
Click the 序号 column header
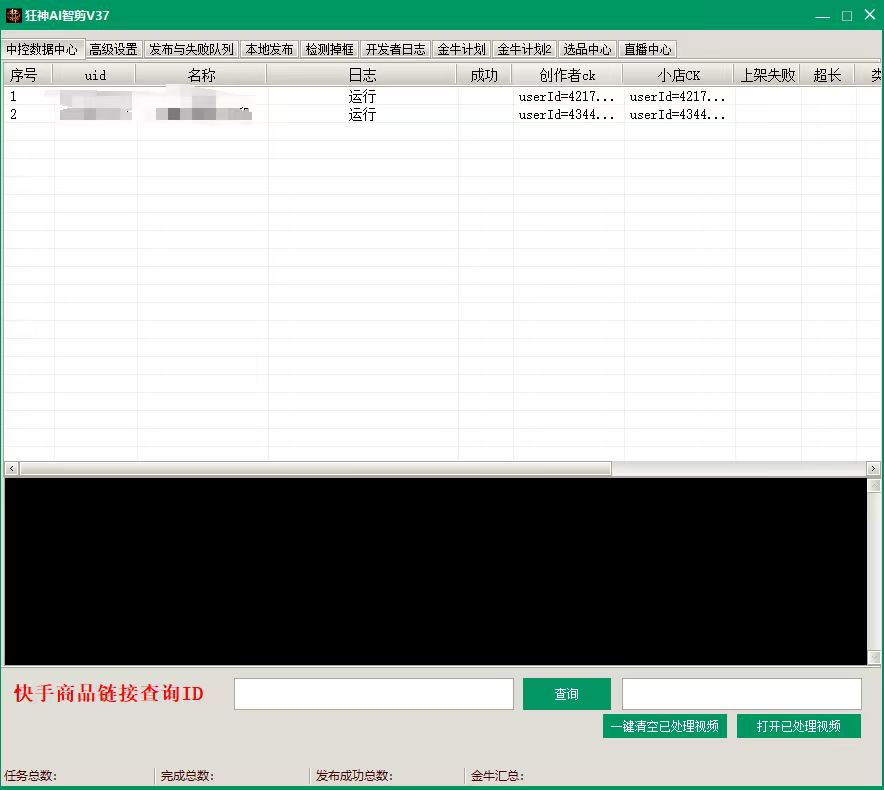click(28, 75)
